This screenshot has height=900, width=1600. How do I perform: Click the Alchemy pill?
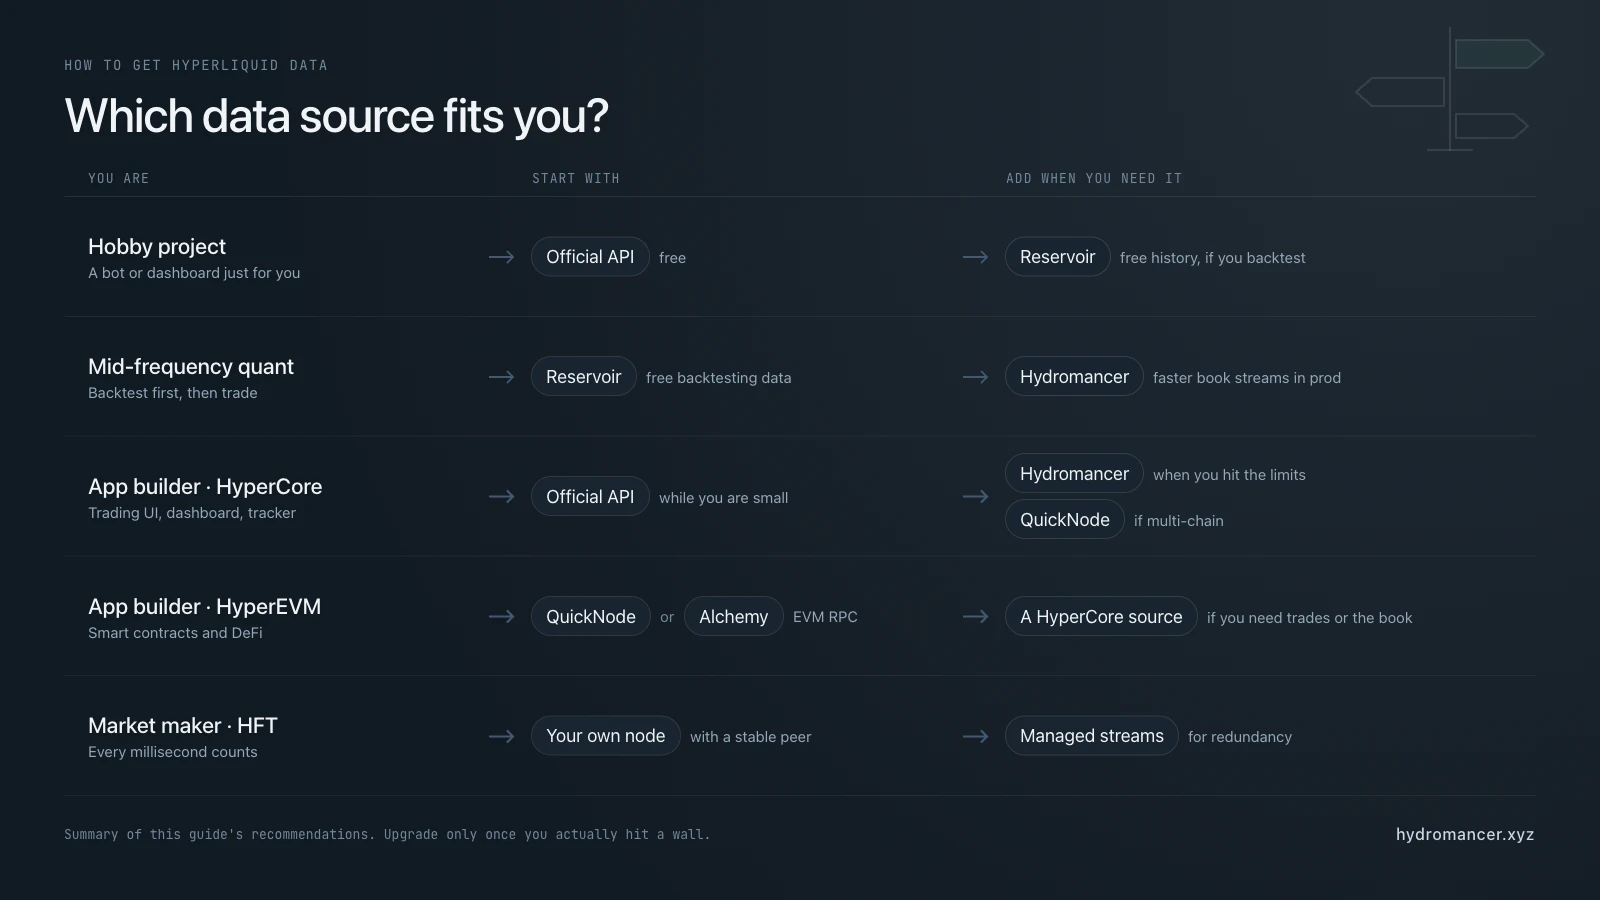(733, 617)
